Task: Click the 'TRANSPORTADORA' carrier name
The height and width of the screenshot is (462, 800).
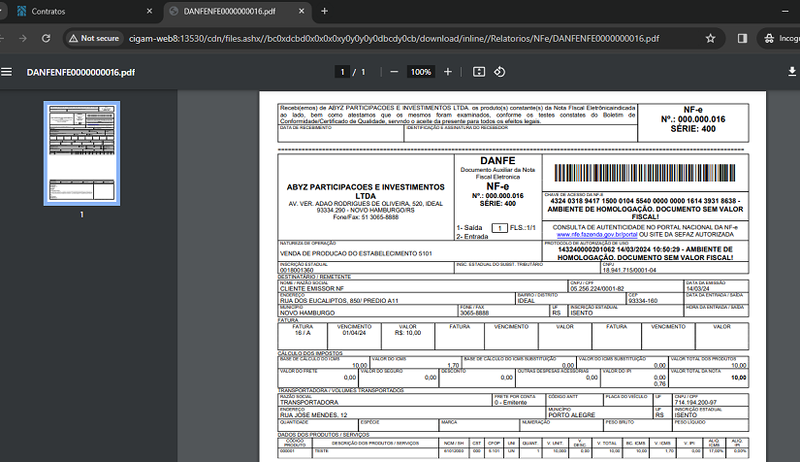Action: (x=309, y=402)
